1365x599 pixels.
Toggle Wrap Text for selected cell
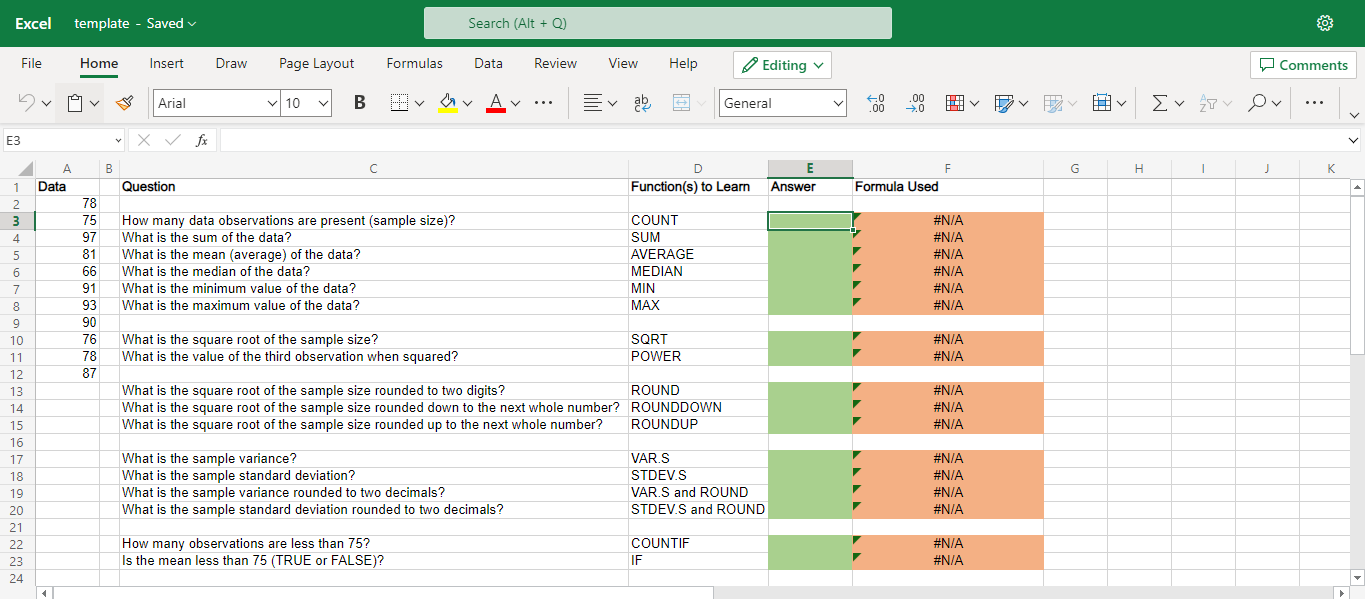642,103
